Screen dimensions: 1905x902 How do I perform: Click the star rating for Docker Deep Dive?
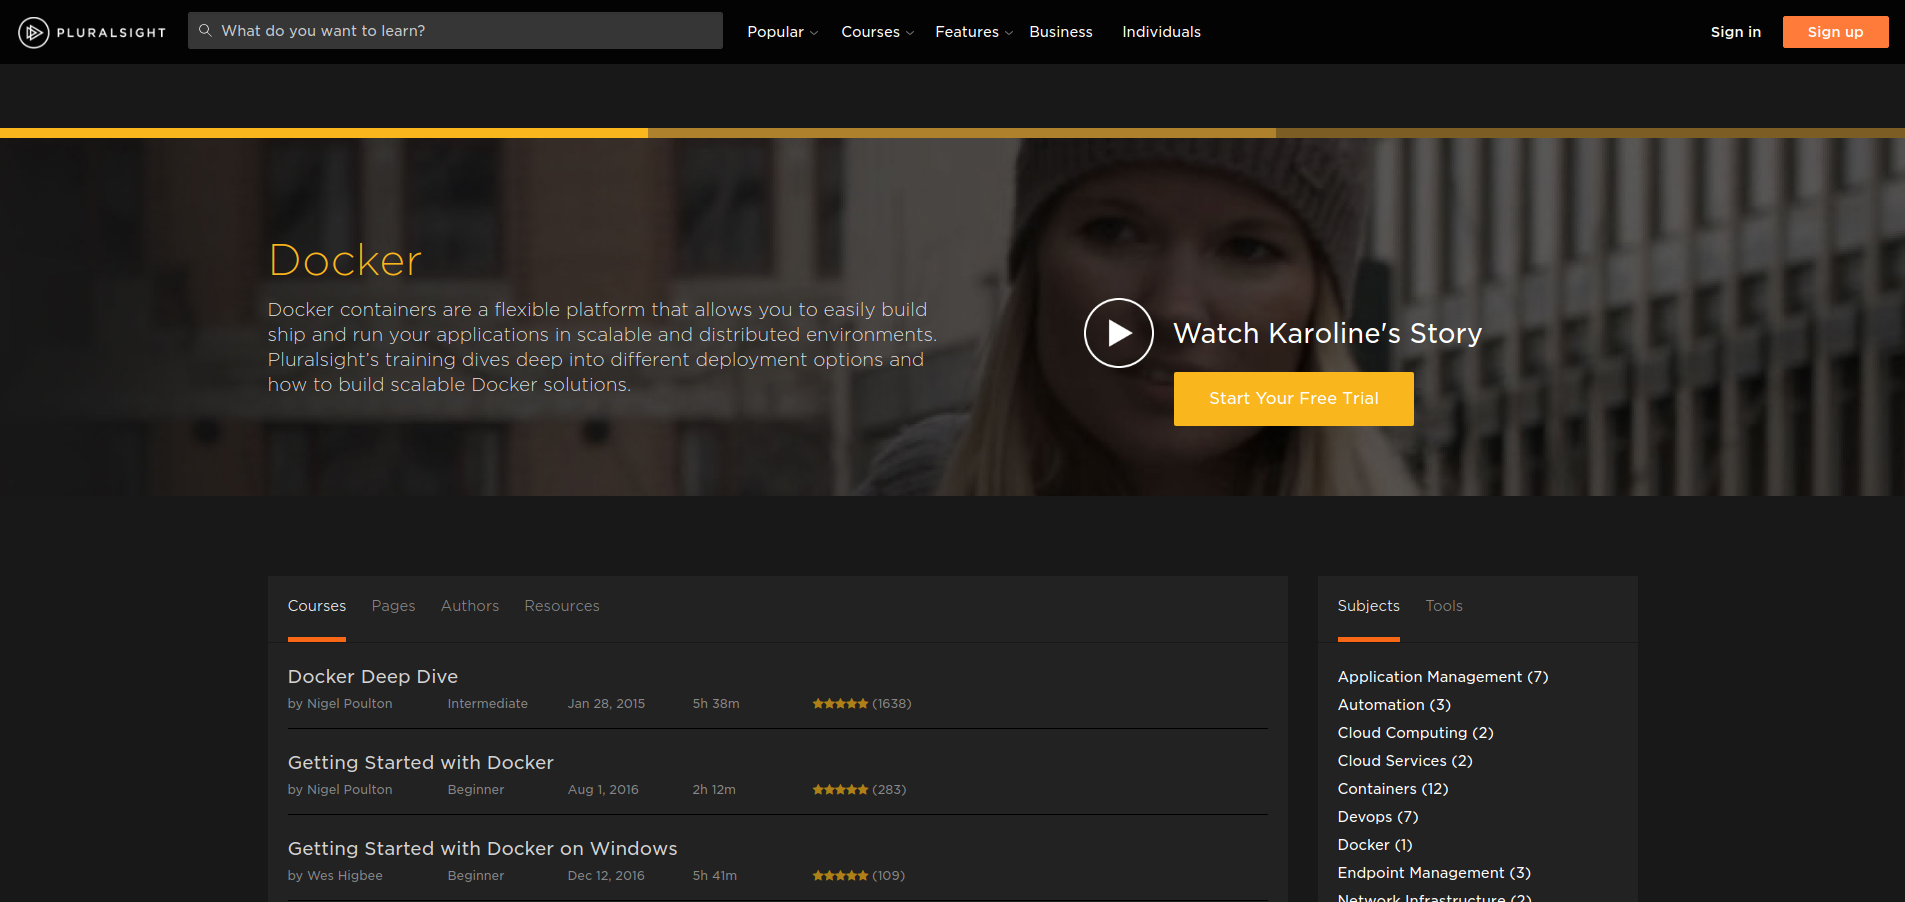click(x=840, y=704)
